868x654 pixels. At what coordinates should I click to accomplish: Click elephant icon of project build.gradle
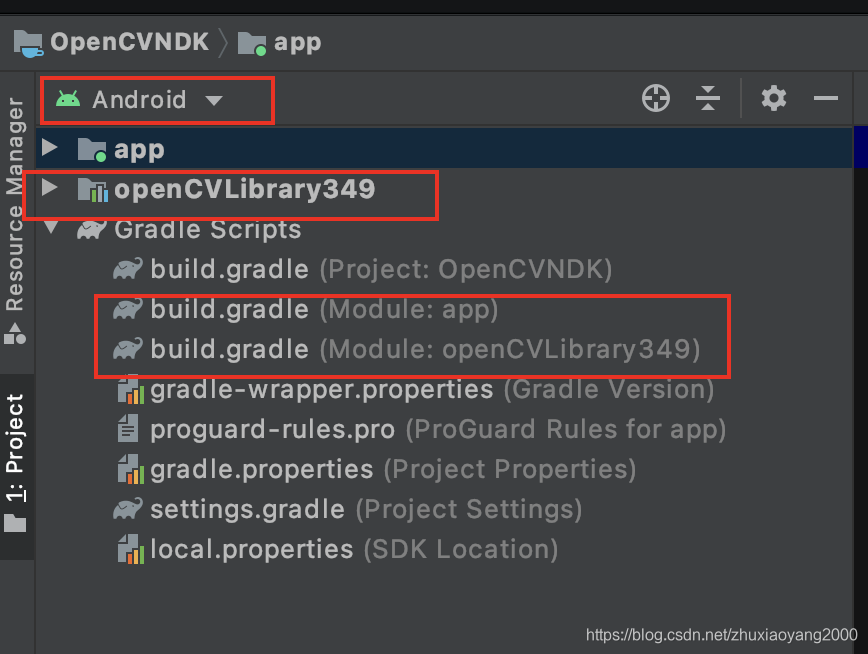[x=128, y=269]
